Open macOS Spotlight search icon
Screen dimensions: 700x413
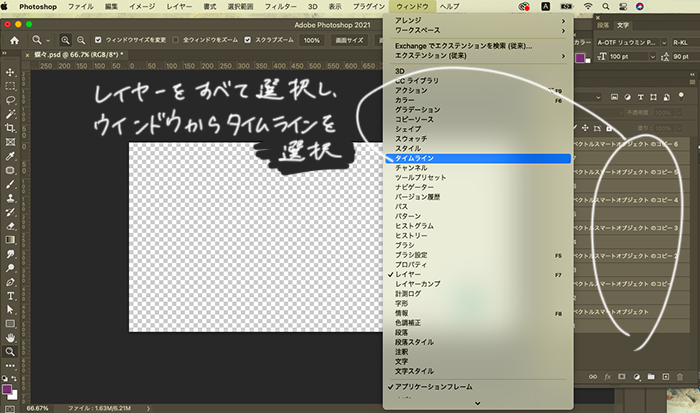[x=605, y=7]
